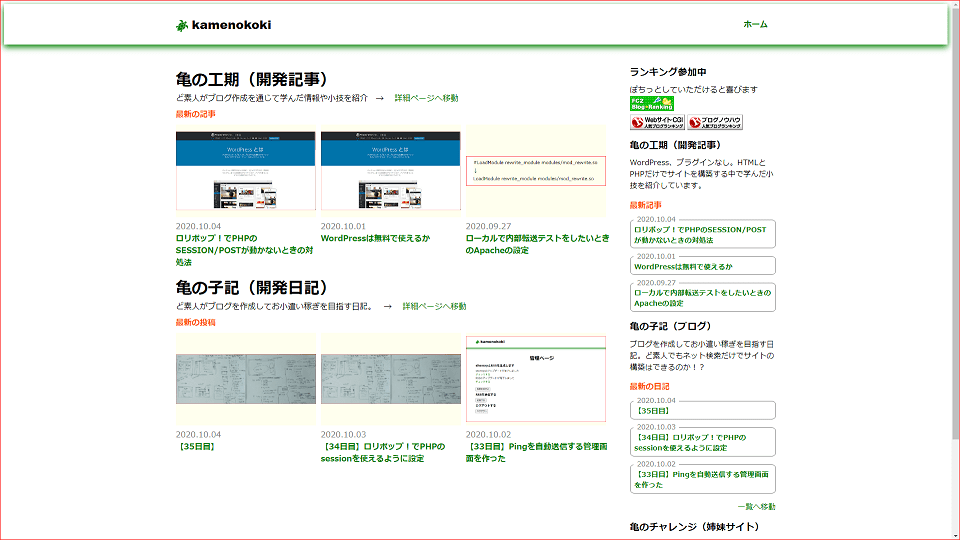
Task: Open main article WordPressは無料で使えるか
Action: [375, 238]
